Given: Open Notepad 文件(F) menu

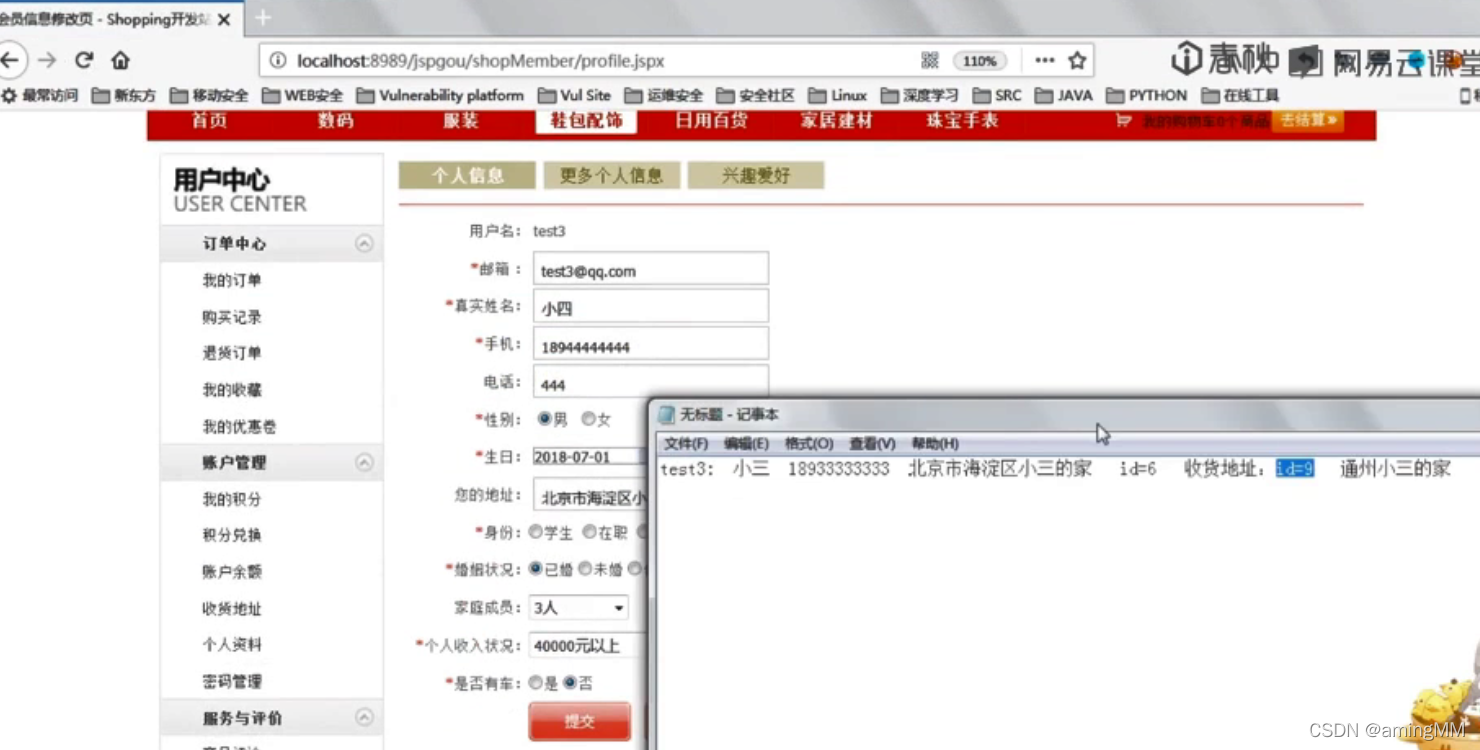Looking at the screenshot, I should point(686,443).
